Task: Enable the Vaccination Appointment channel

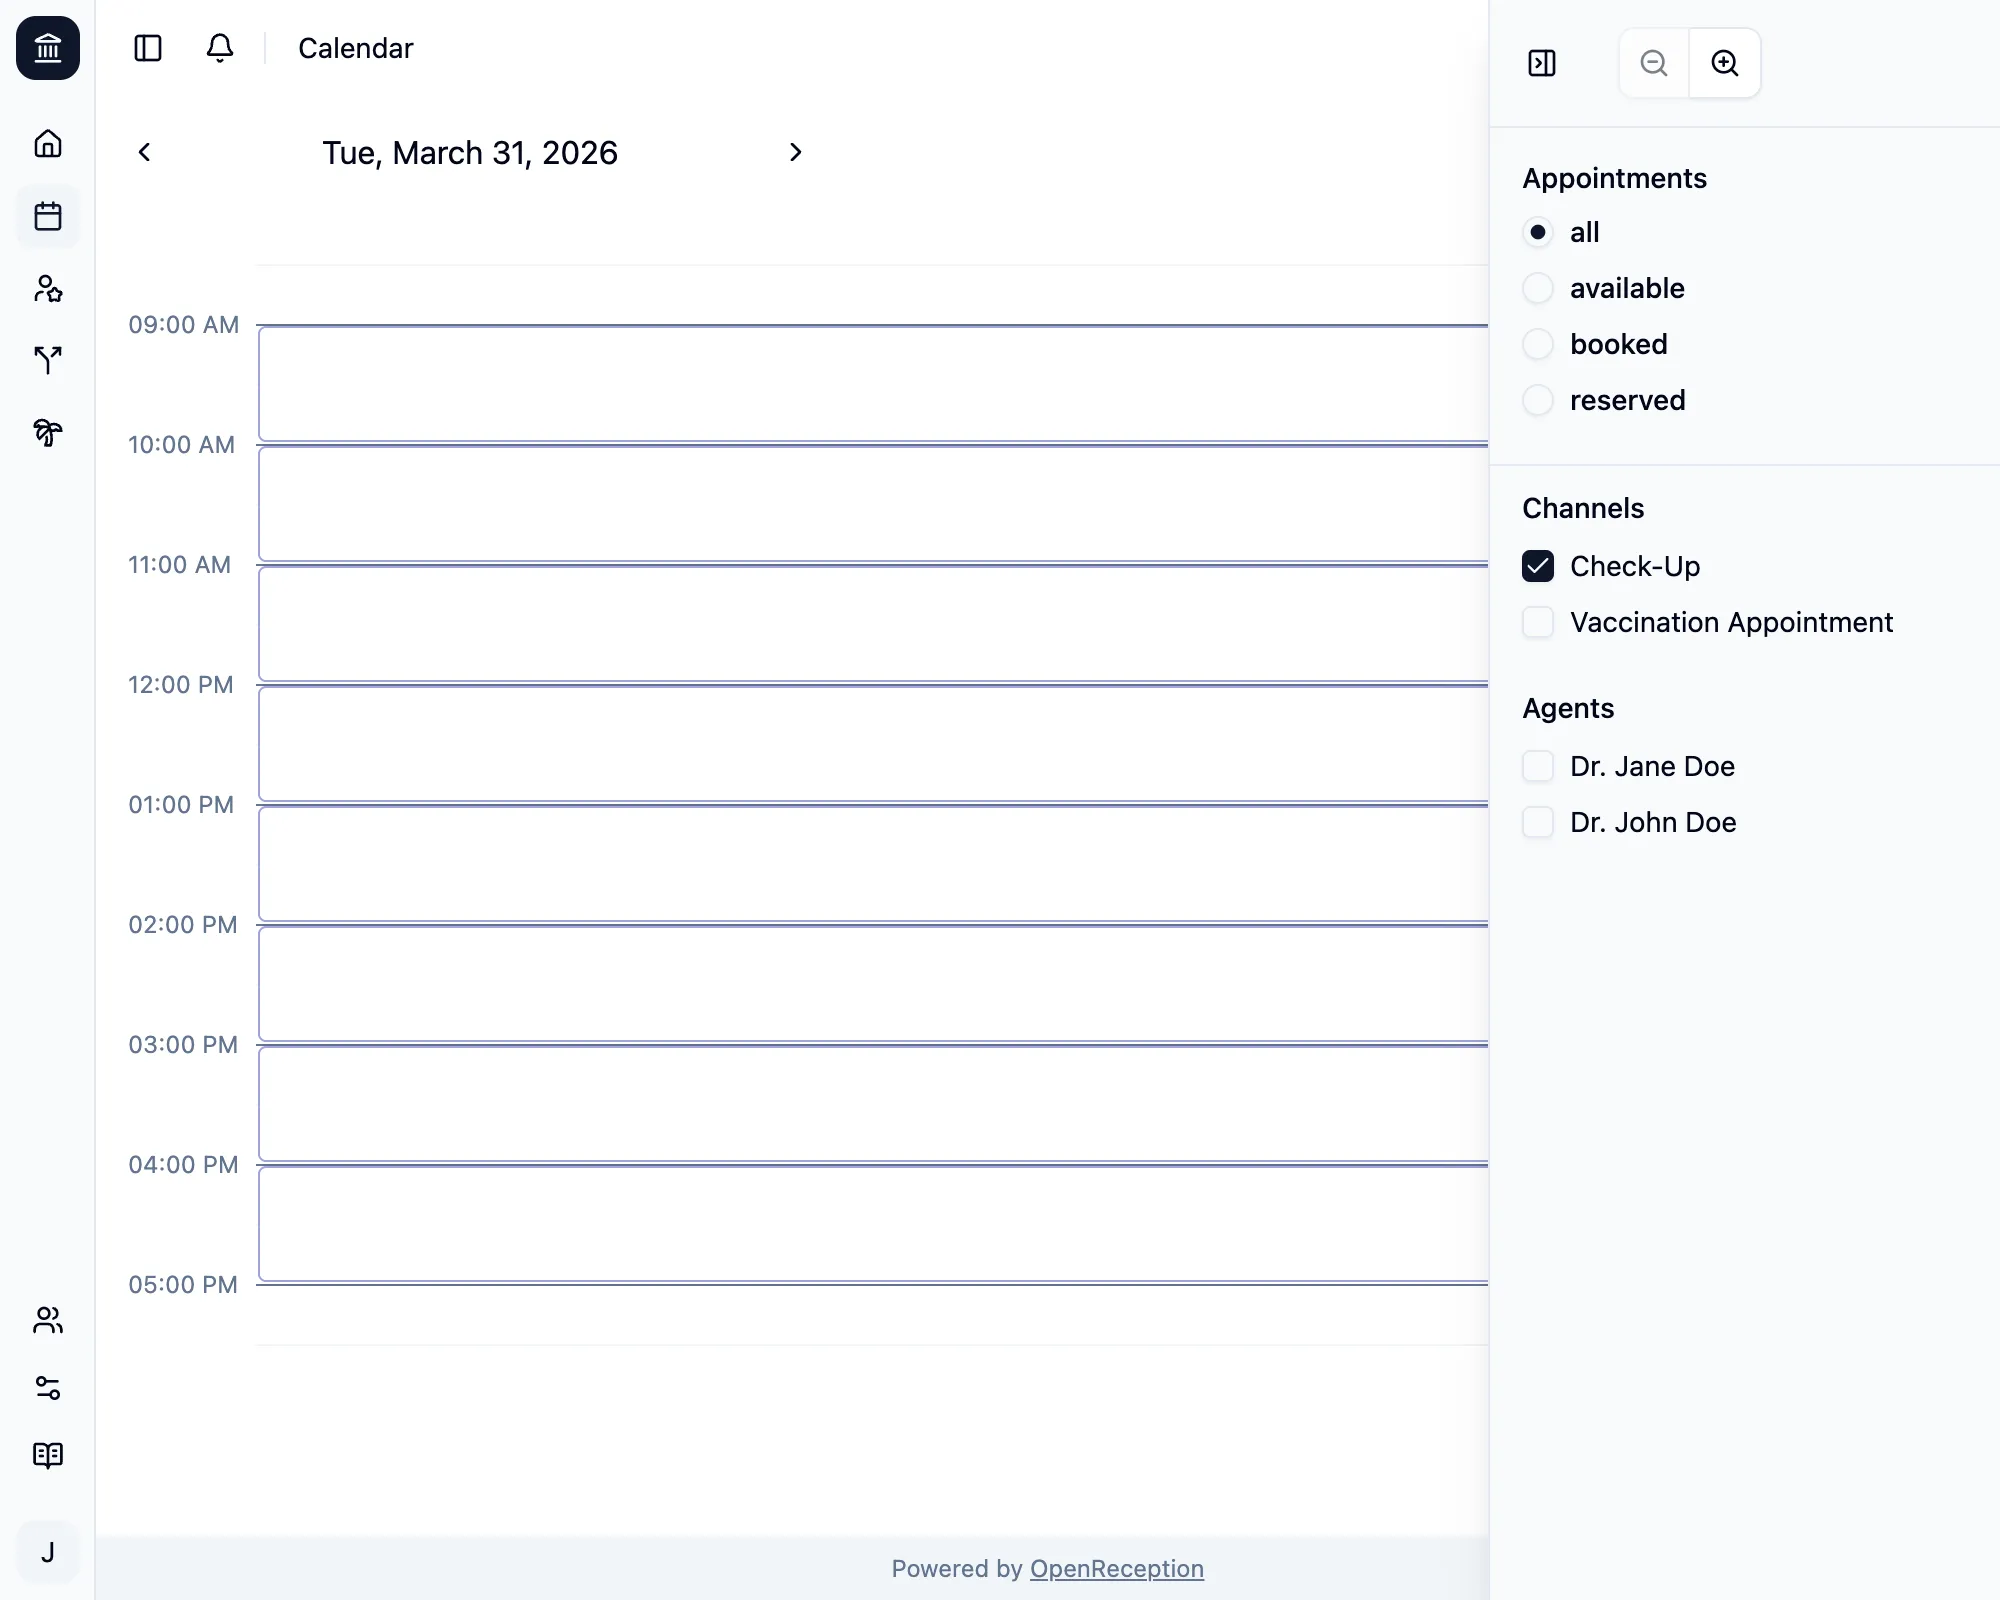Action: pos(1539,622)
